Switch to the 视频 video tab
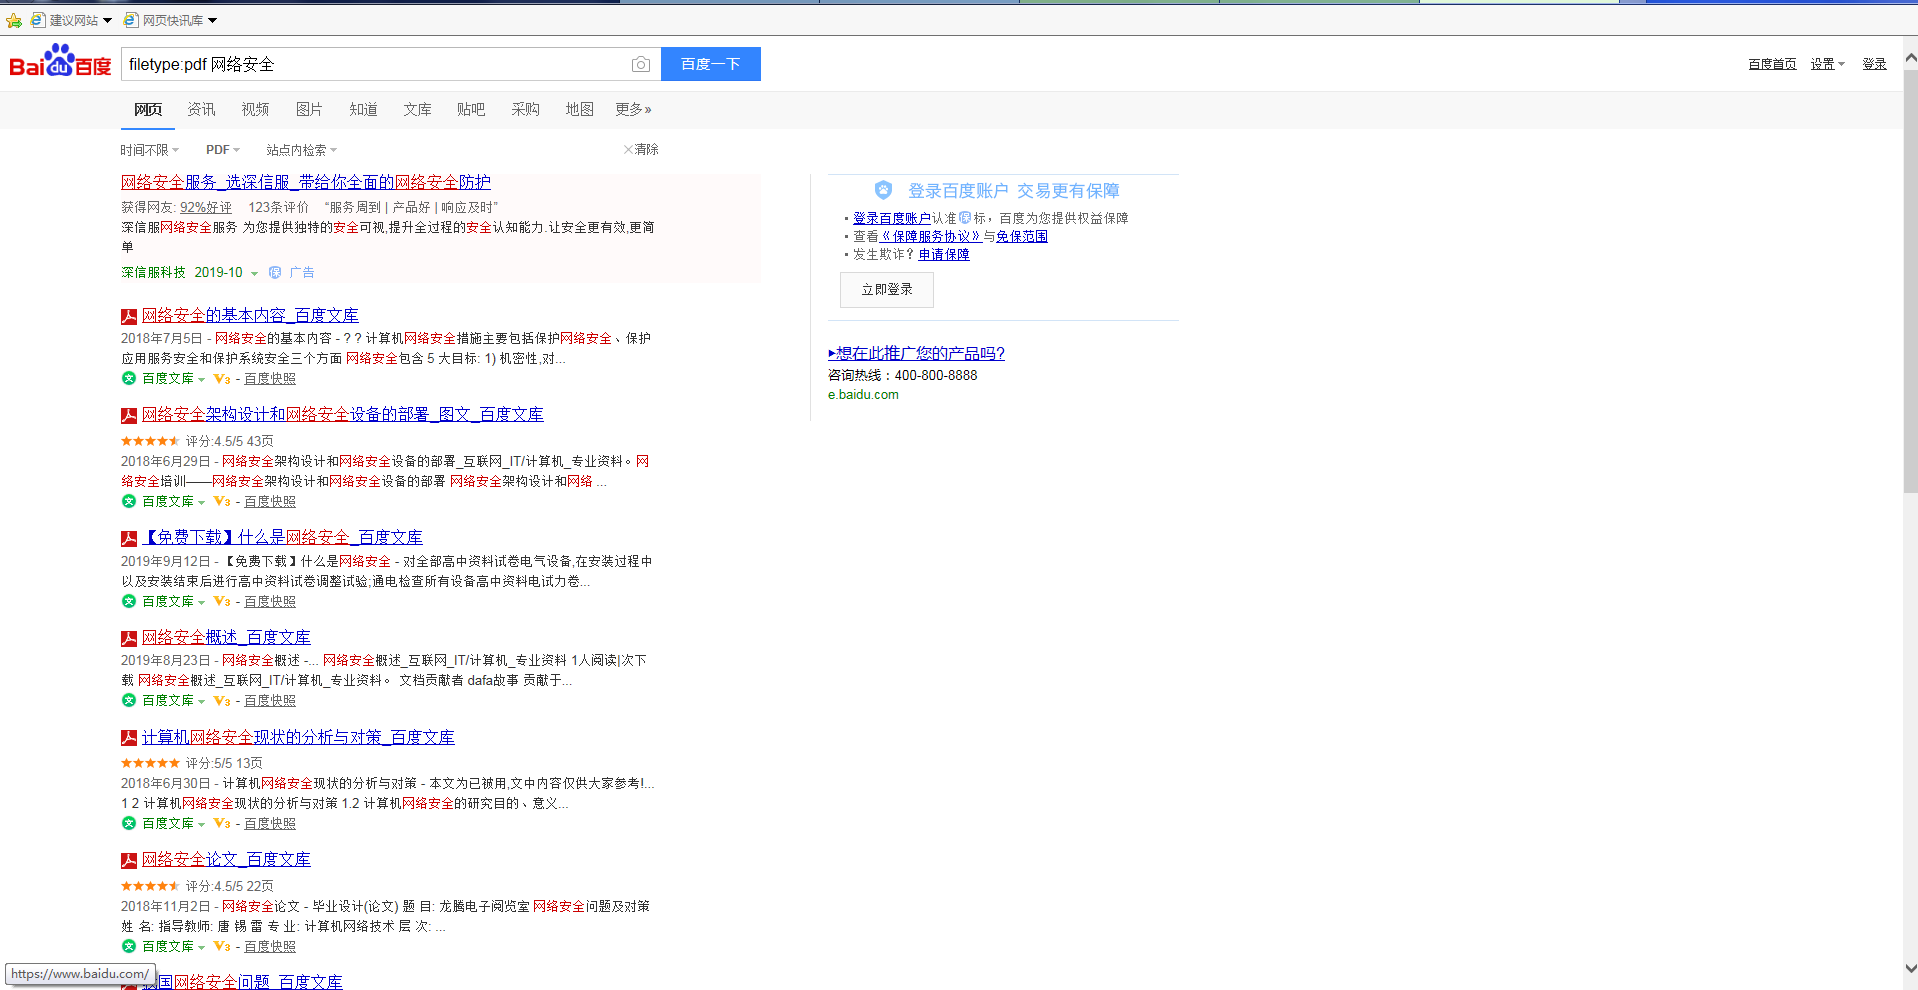 (255, 109)
